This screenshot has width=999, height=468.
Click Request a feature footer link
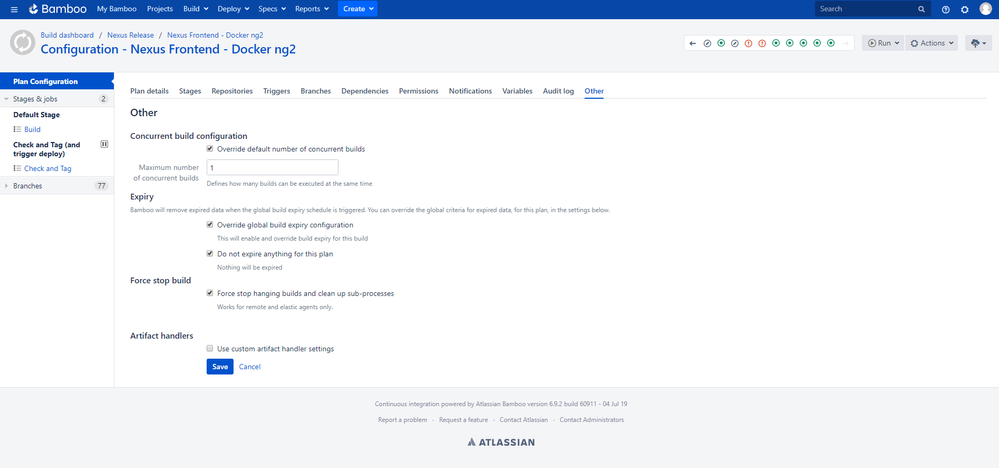tap(463, 420)
